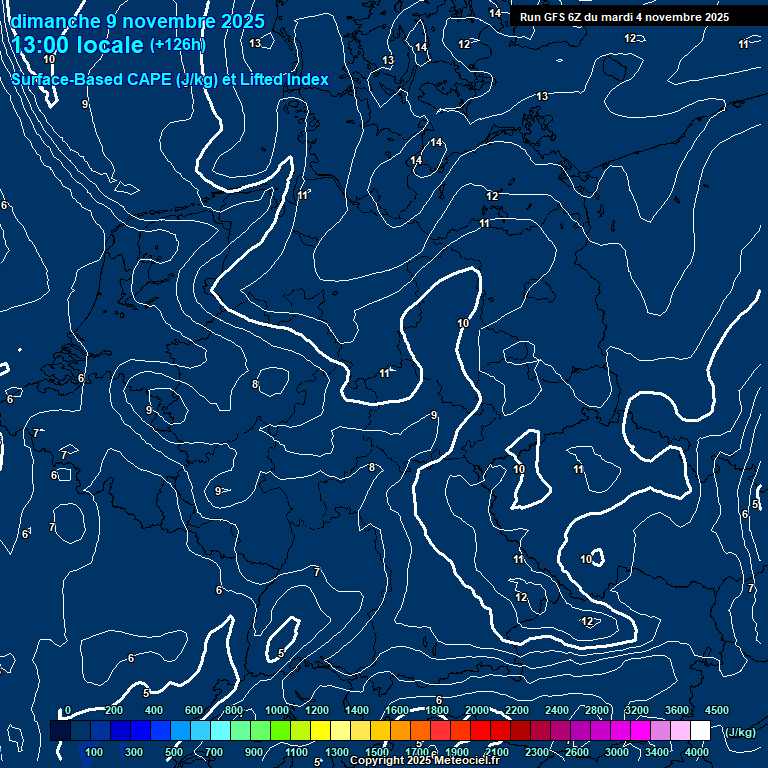768x768 pixels.
Task: Click the '4000' label under the scale
Action: tap(696, 752)
